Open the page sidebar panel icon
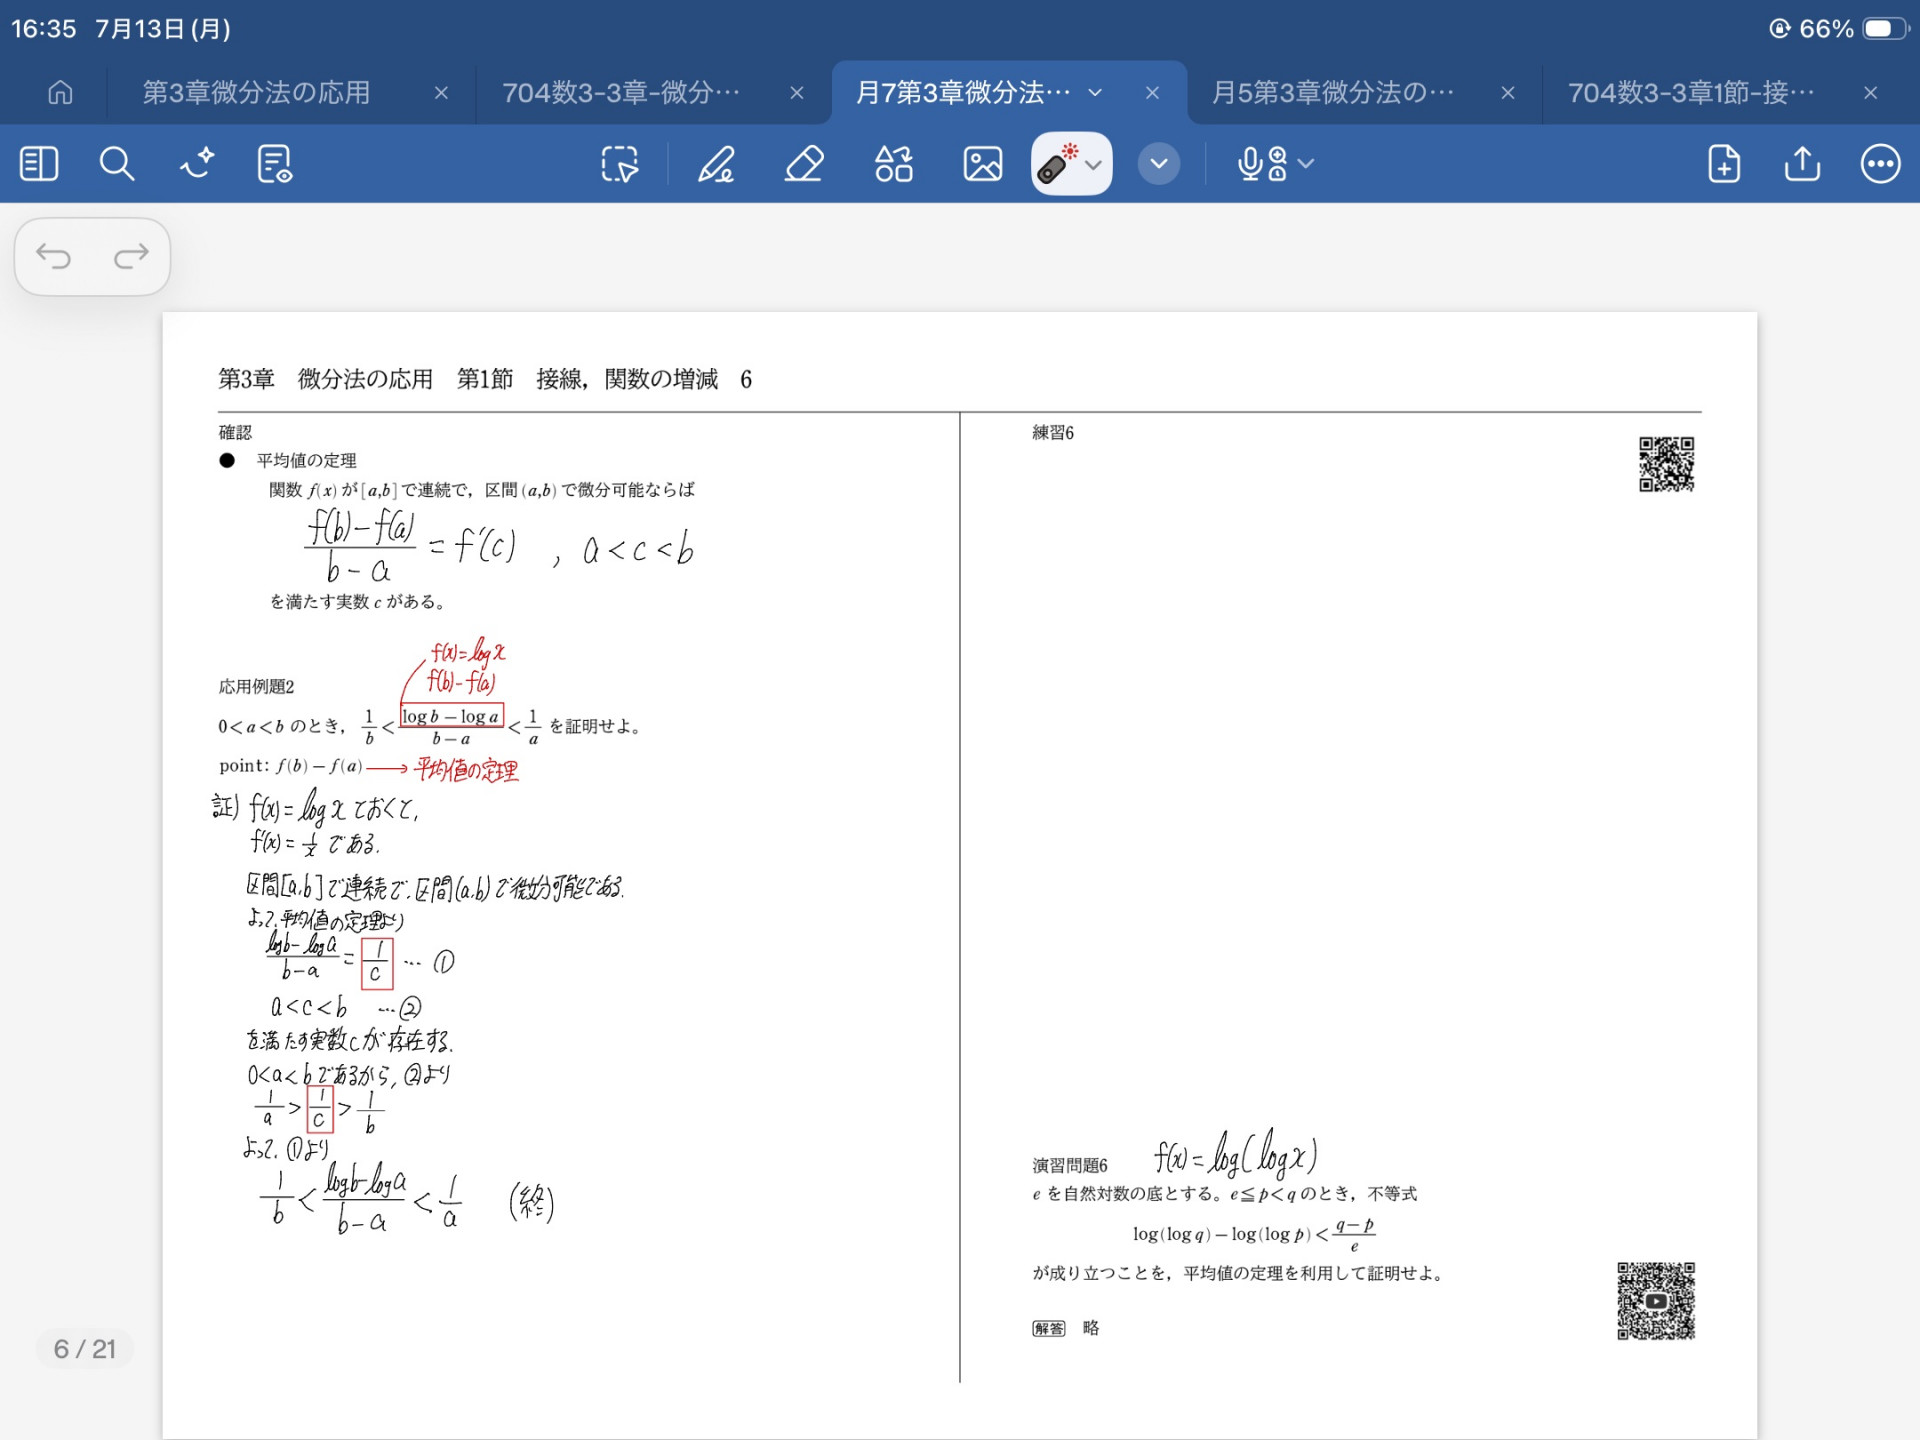 coord(39,164)
